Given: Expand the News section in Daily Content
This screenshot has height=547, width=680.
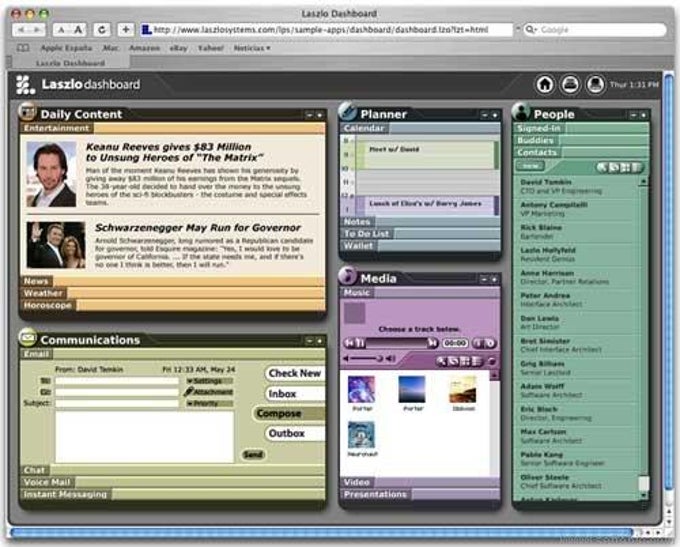Looking at the screenshot, I should [x=173, y=281].
